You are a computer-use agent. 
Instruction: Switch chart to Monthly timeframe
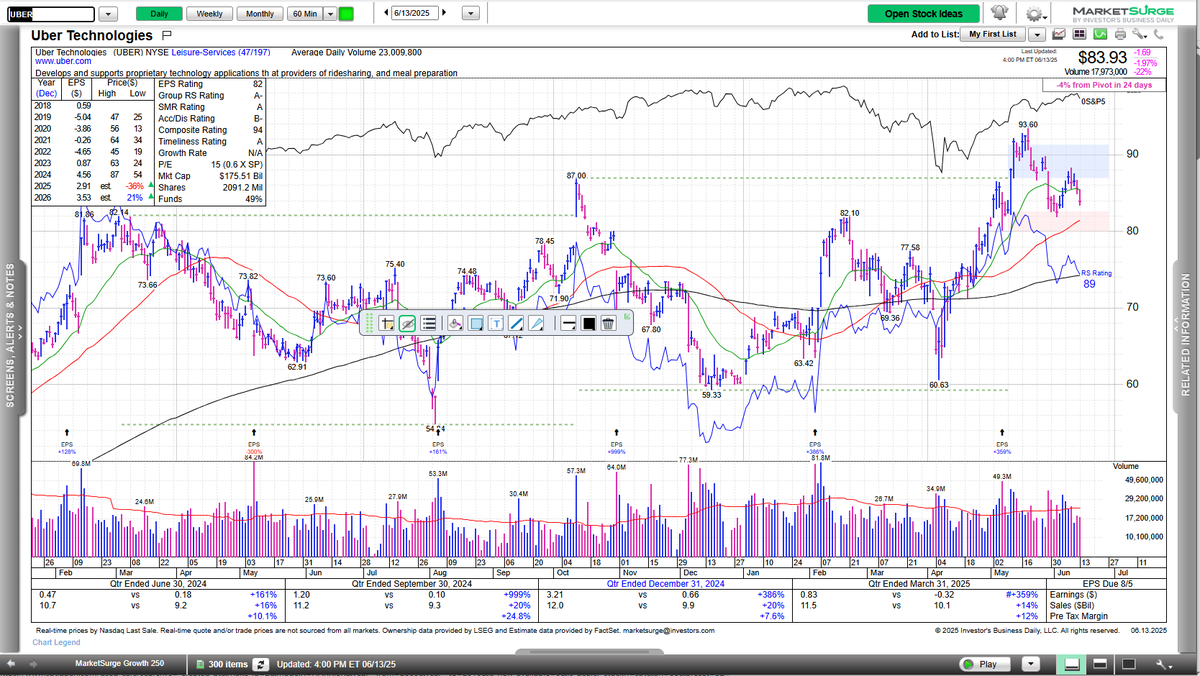pyautogui.click(x=260, y=14)
